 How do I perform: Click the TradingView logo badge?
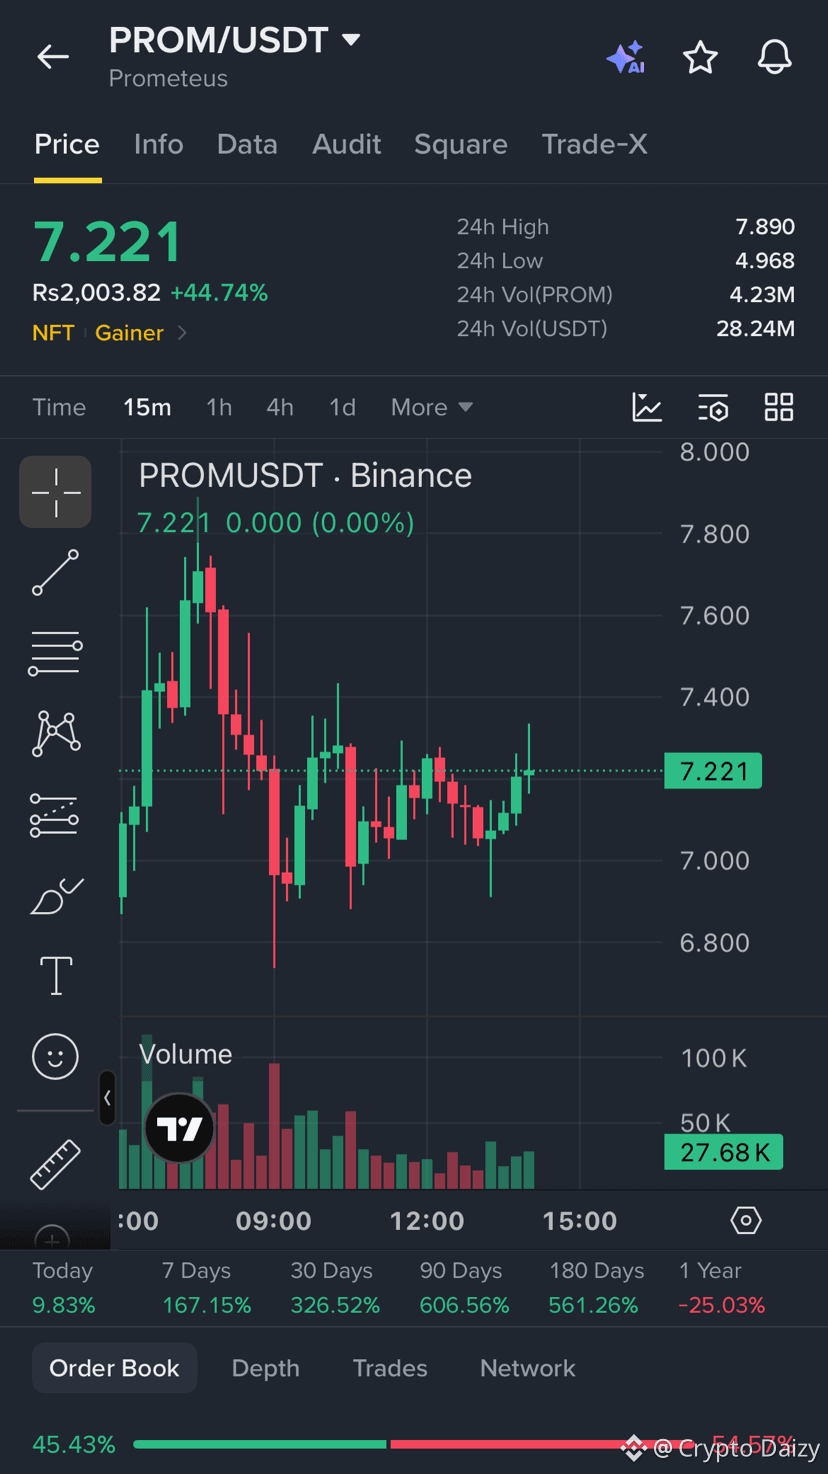[180, 1129]
